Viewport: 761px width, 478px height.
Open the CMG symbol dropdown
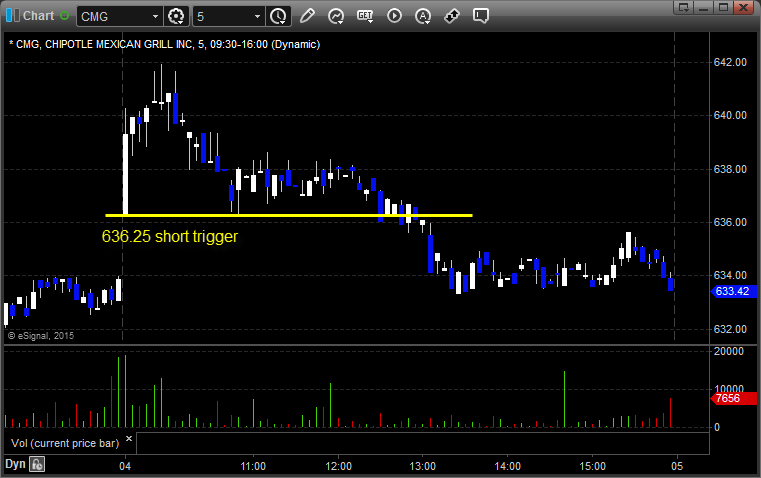(x=155, y=16)
